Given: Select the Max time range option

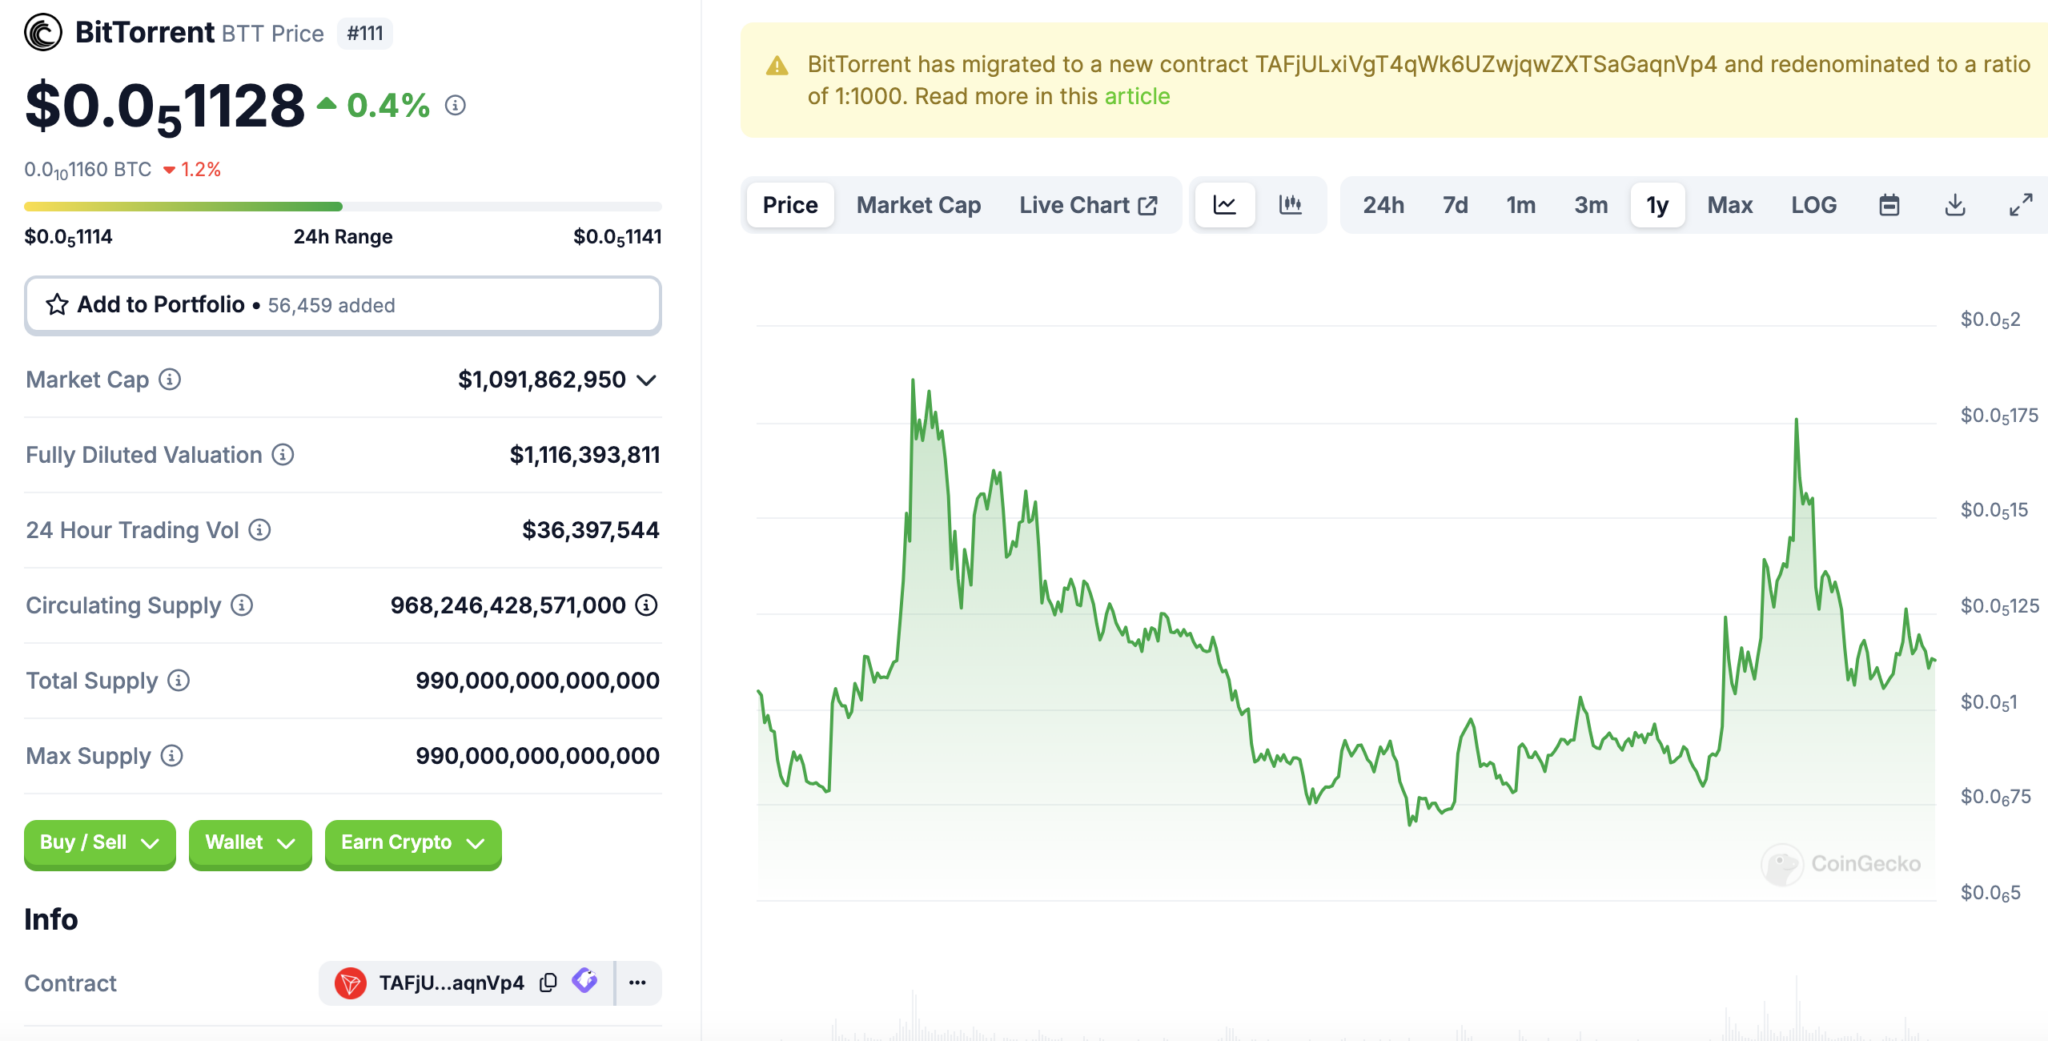Looking at the screenshot, I should click(1730, 204).
